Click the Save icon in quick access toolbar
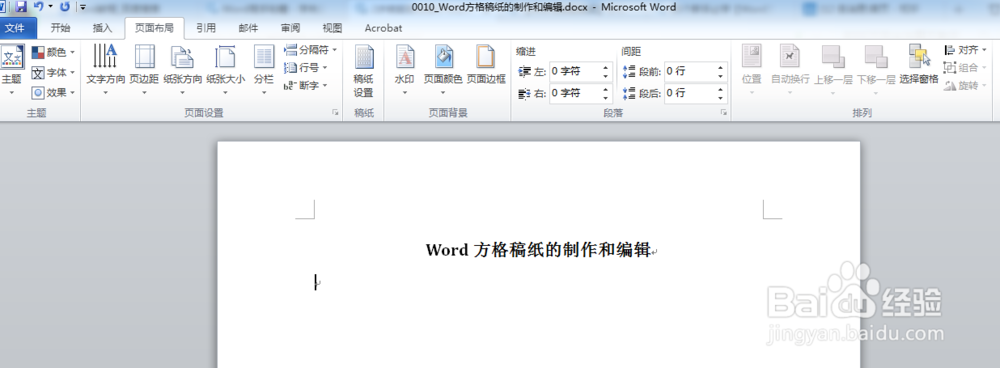This screenshot has width=1000, height=368. pyautogui.click(x=20, y=7)
